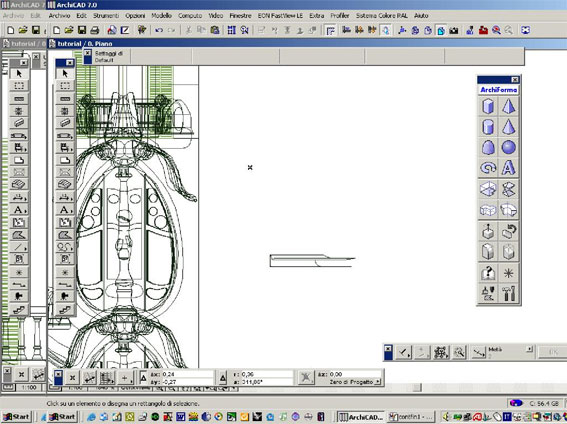The height and width of the screenshot is (424, 567).
Task: Open the Zero di Progetto dropdown arrow
Action: coord(378,382)
